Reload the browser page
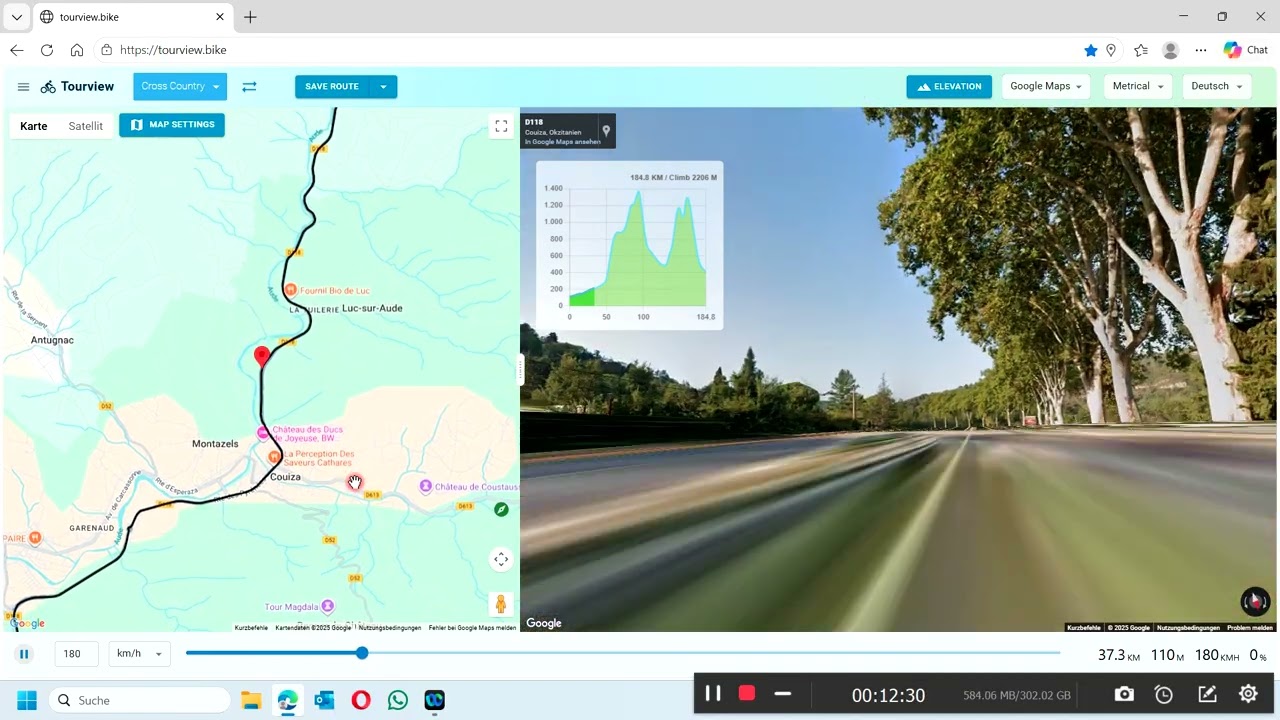Screen dimensions: 1280x720 pyautogui.click(x=47, y=50)
